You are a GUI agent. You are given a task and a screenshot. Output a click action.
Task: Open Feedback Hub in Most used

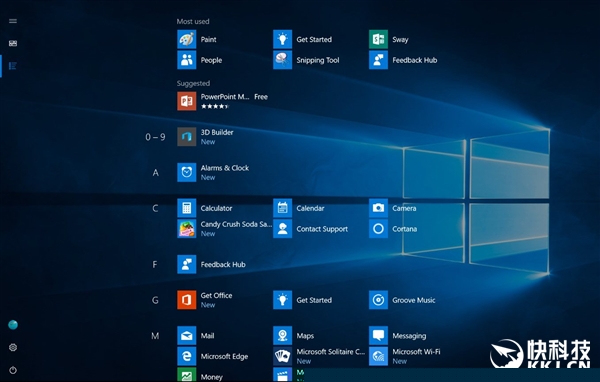tap(378, 60)
